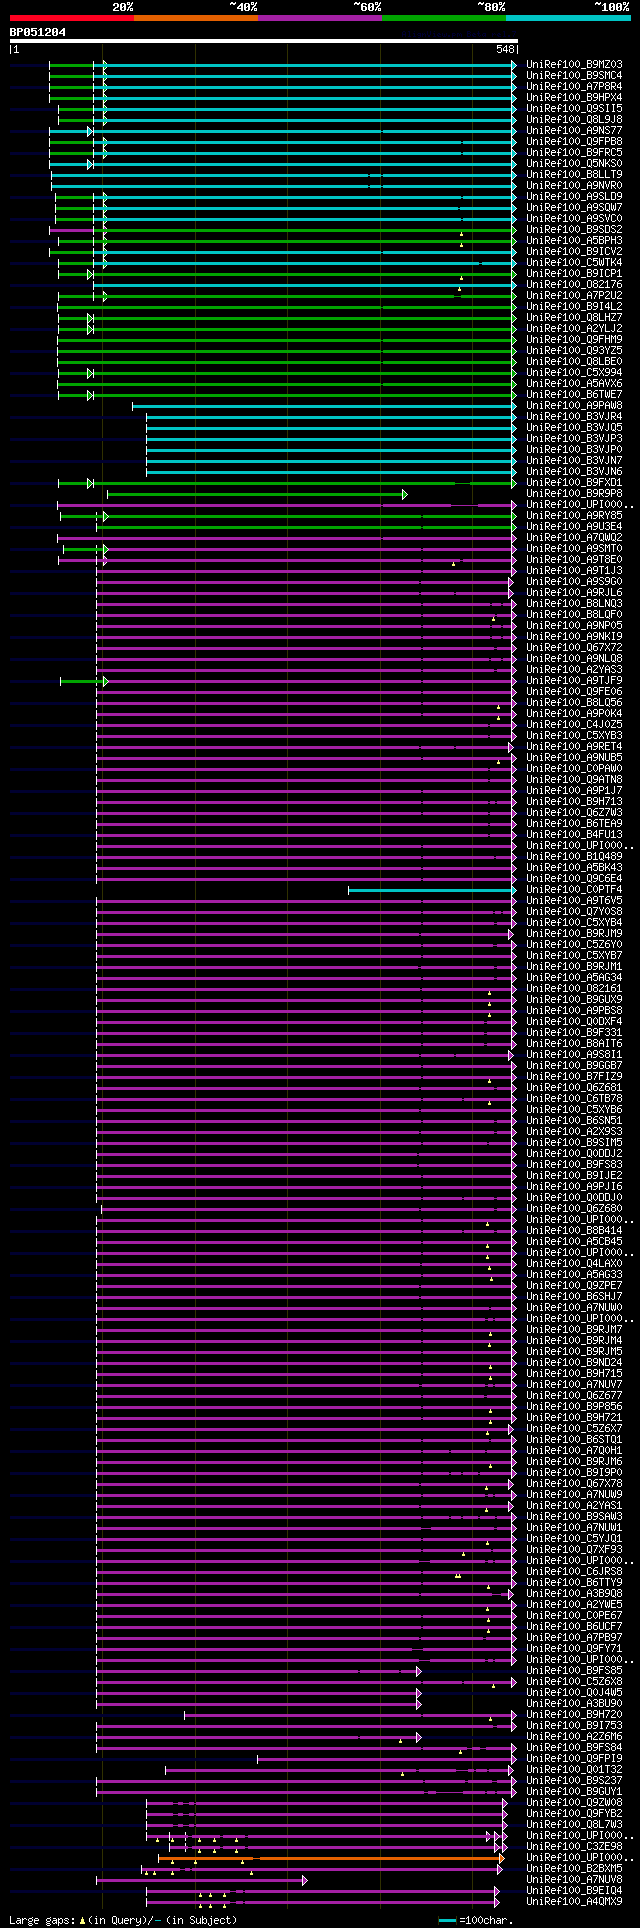Select hit label UniRef100_A7QWQ2
This screenshot has height=1928, width=640.
click(574, 537)
